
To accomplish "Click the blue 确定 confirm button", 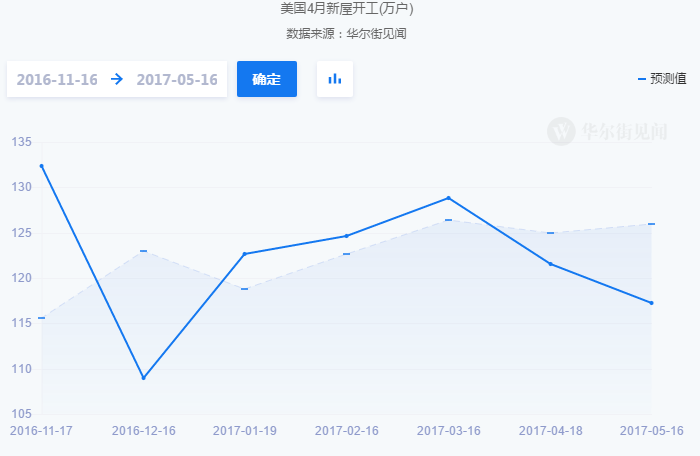I will pyautogui.click(x=267, y=79).
